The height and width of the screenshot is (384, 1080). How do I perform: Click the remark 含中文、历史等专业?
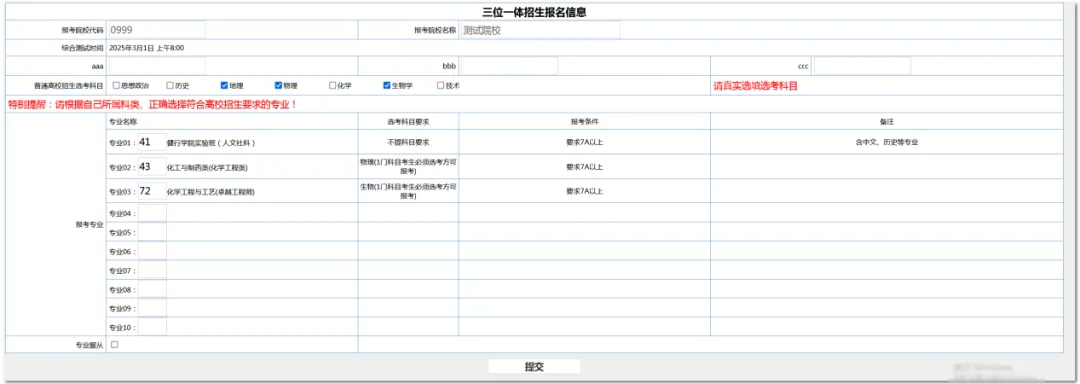point(886,142)
